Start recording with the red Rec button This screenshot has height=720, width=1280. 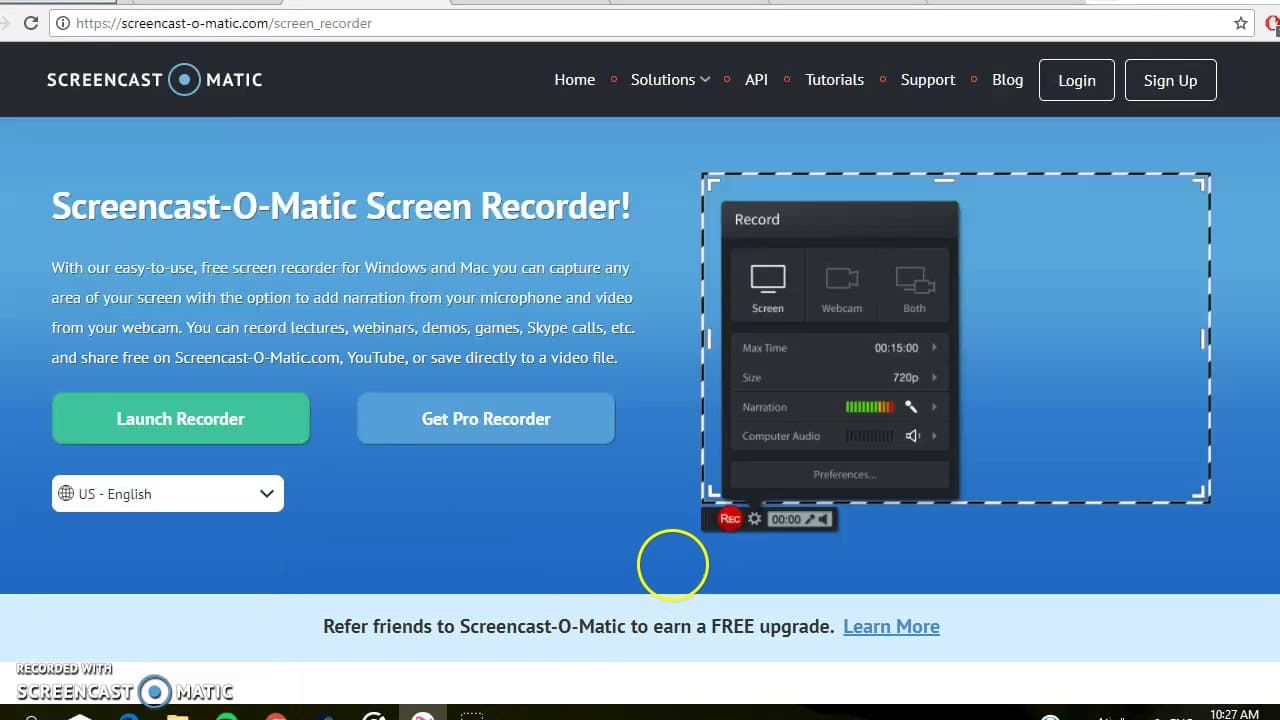(730, 519)
